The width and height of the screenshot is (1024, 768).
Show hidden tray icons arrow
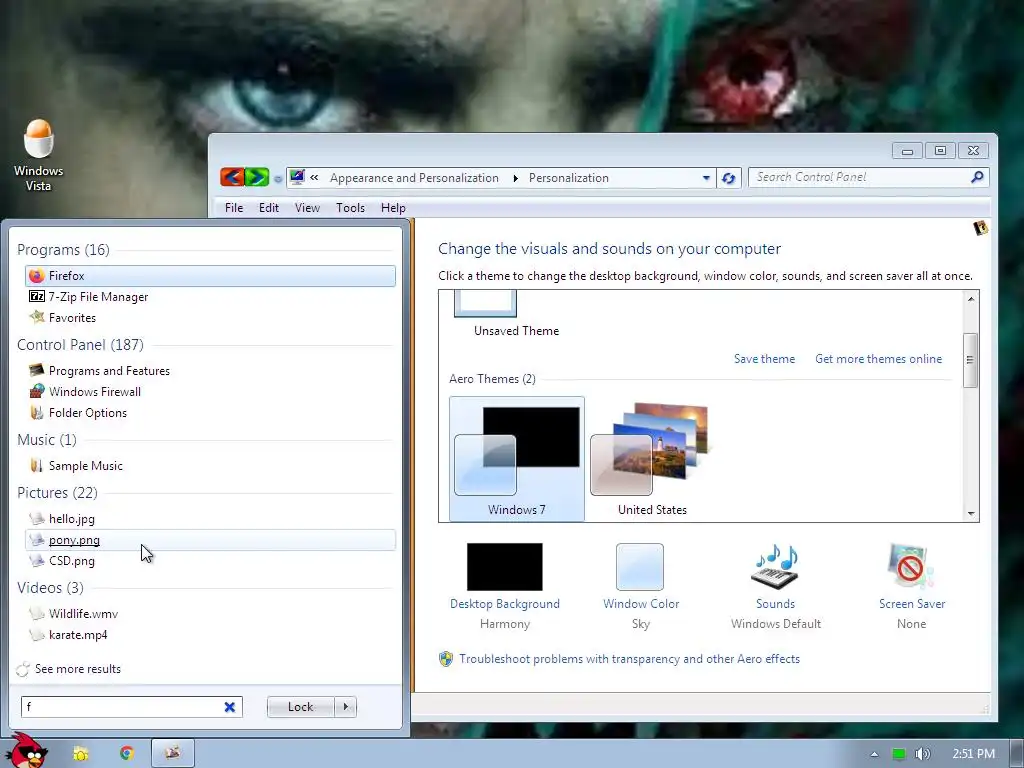pyautogui.click(x=874, y=754)
